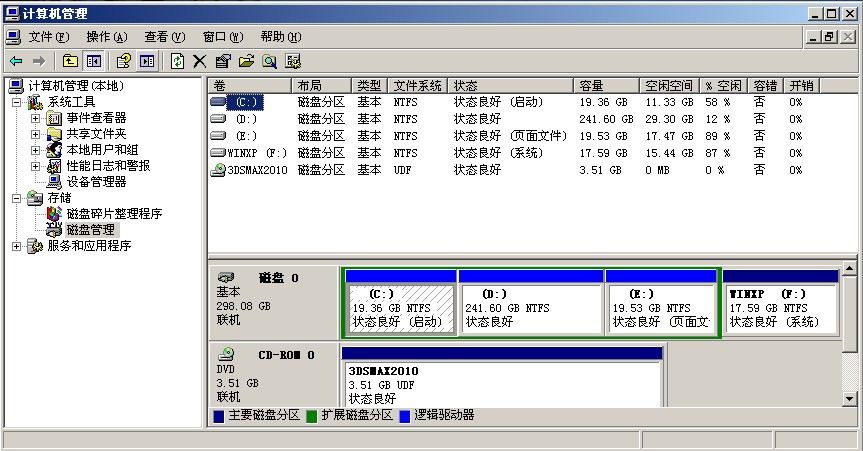The width and height of the screenshot is (863, 451).
Task: Click the Open folder toolbar icon
Action: tap(246, 61)
